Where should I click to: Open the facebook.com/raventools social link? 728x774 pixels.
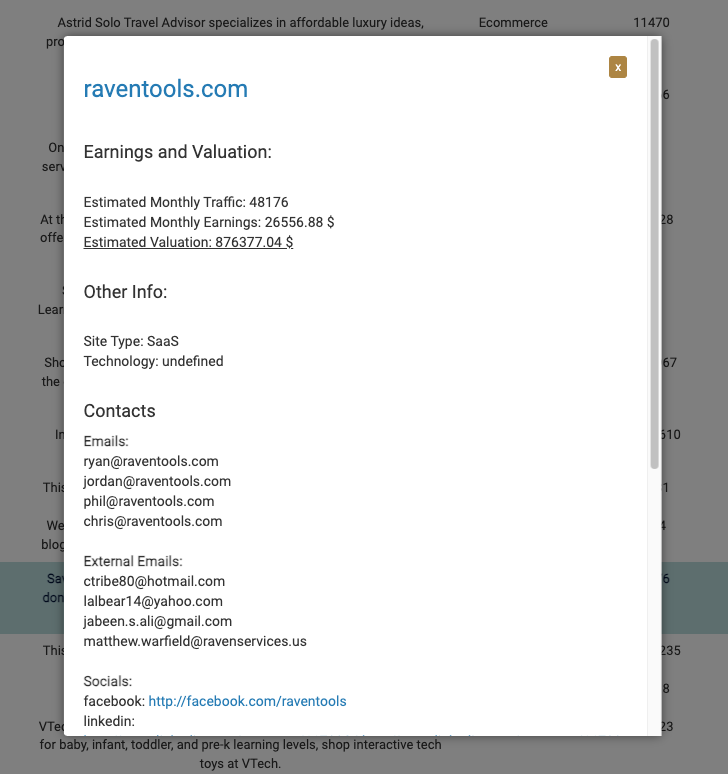247,701
